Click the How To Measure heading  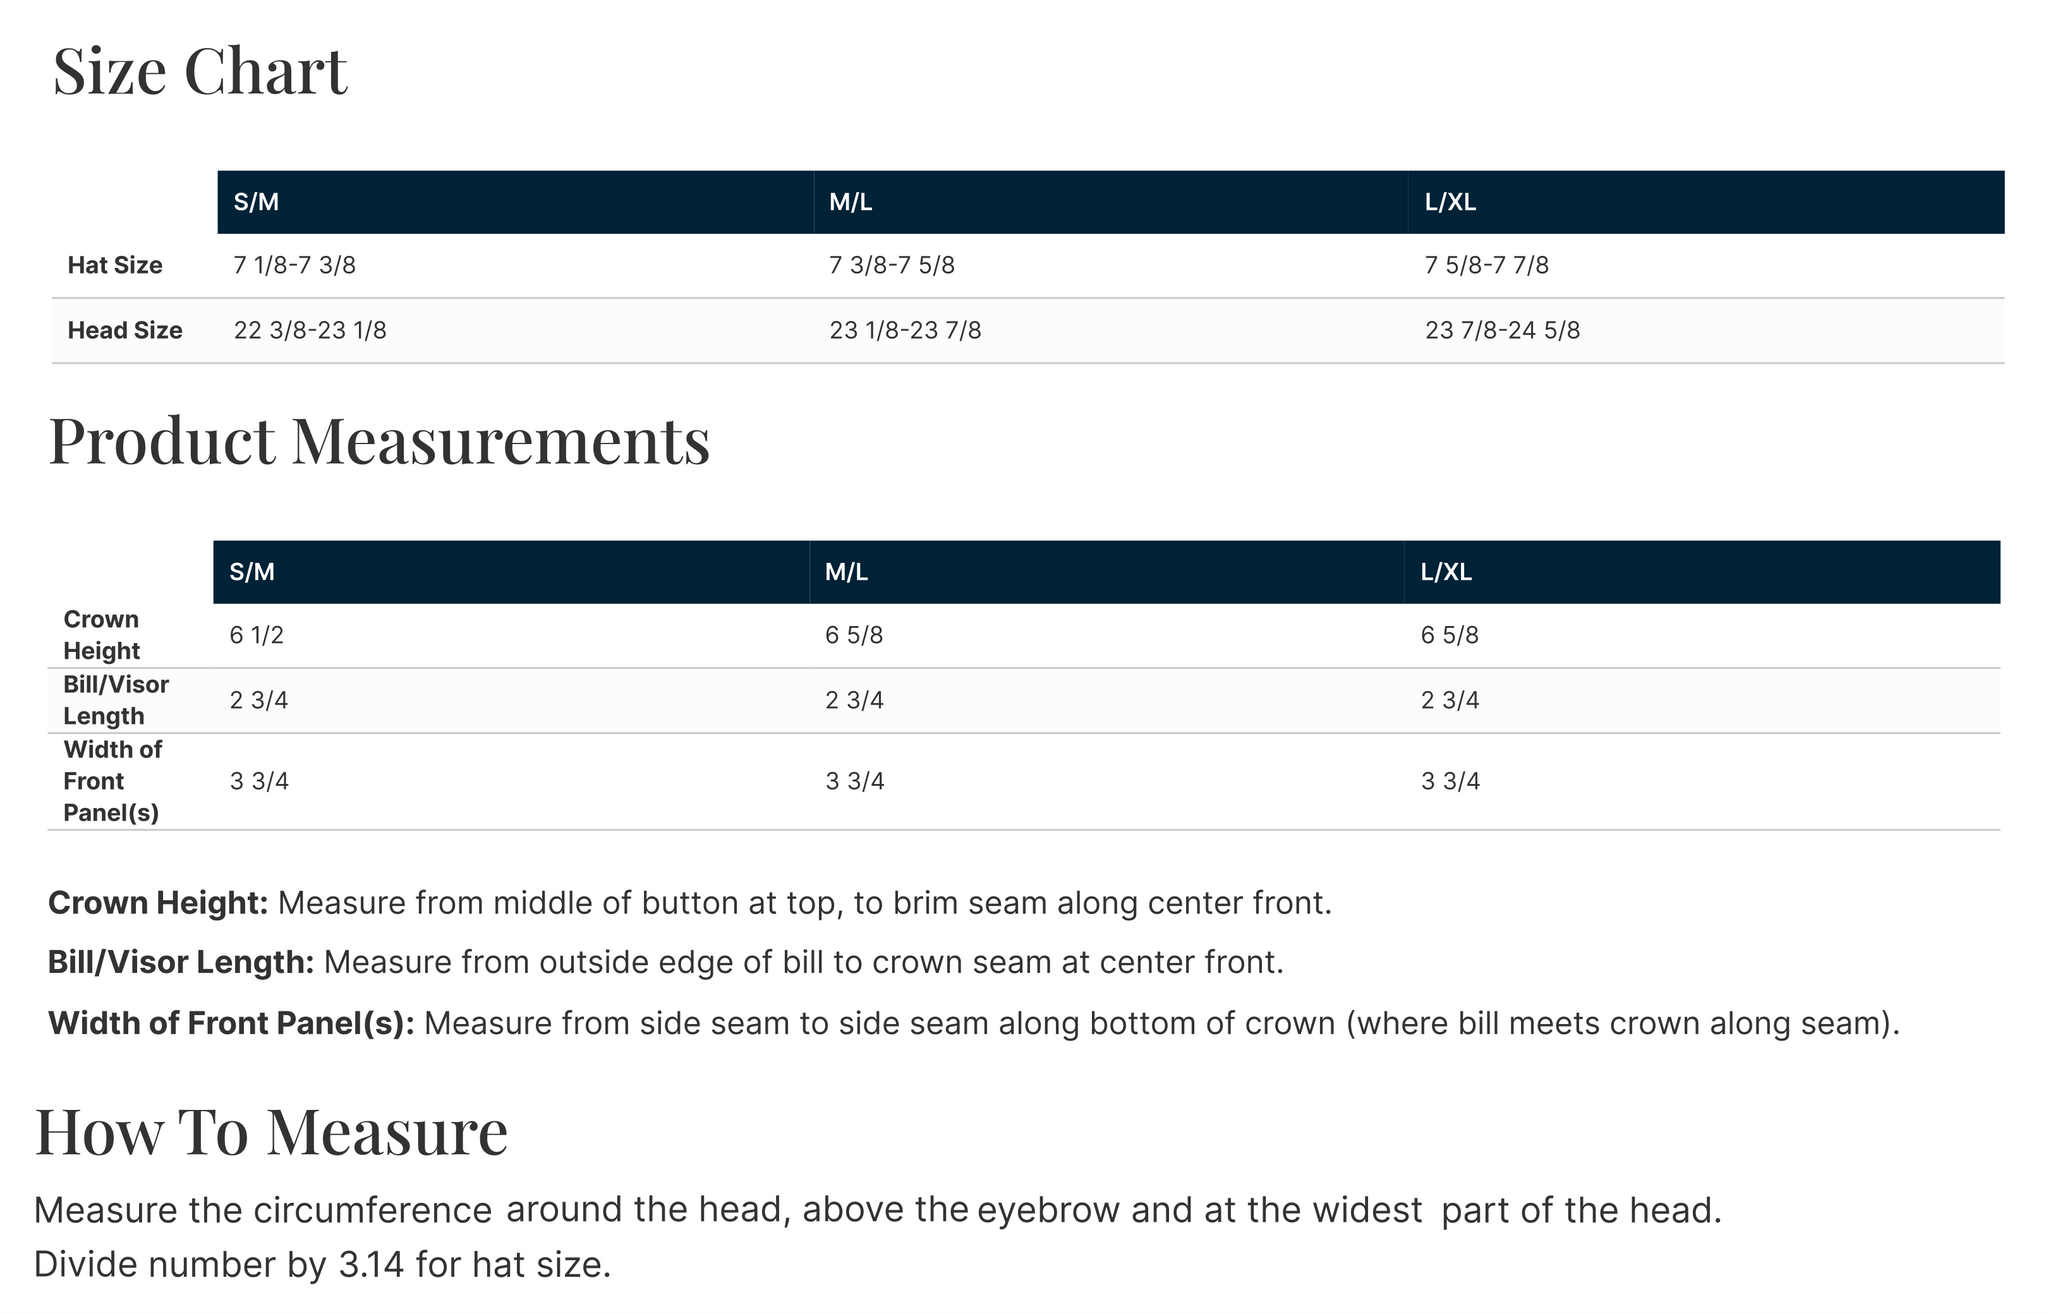point(271,1131)
